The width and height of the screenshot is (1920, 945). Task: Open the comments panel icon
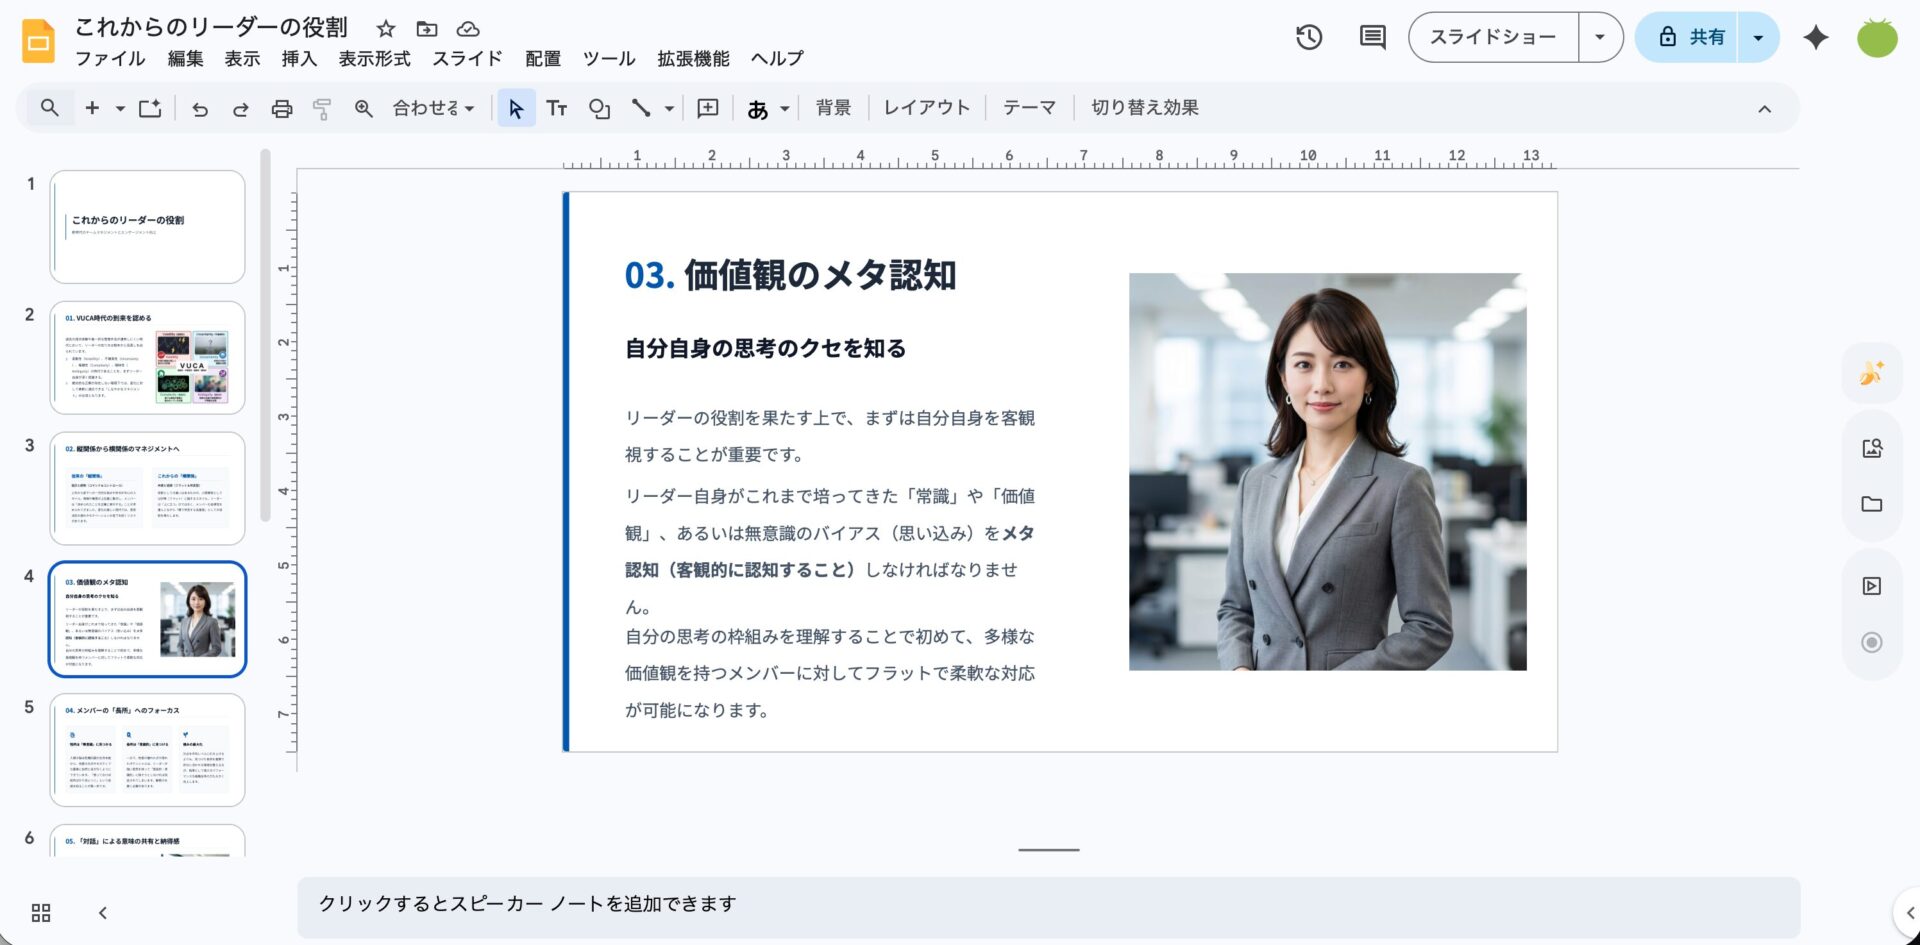[x=1372, y=38]
